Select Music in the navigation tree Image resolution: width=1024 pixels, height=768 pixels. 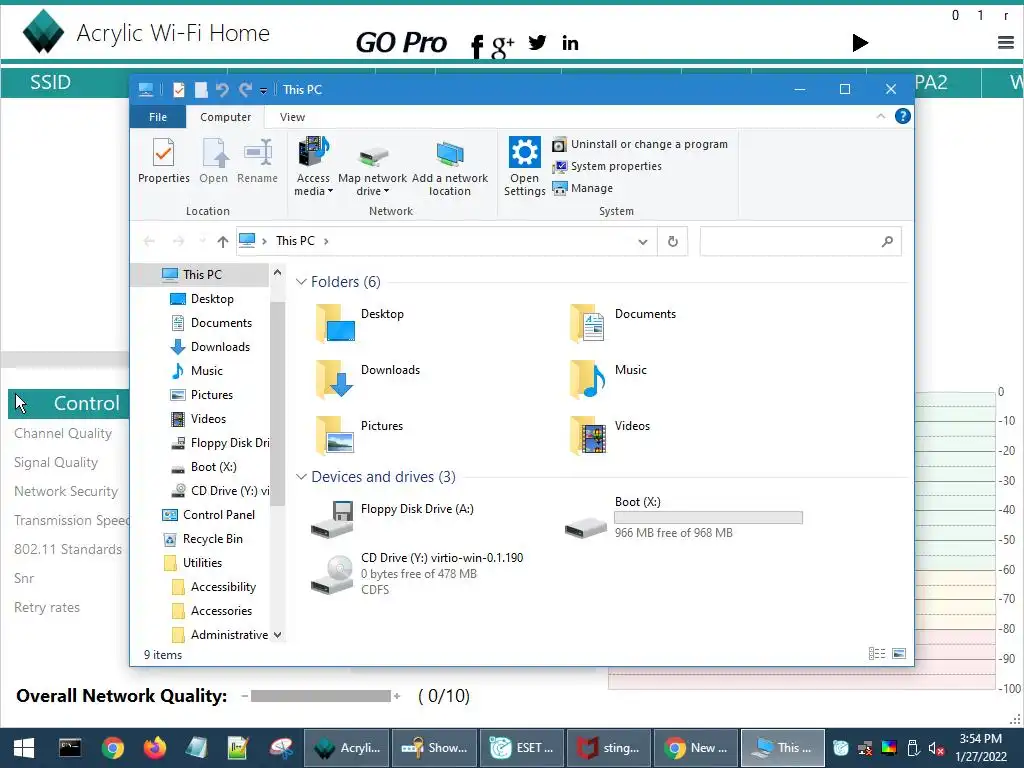point(206,371)
